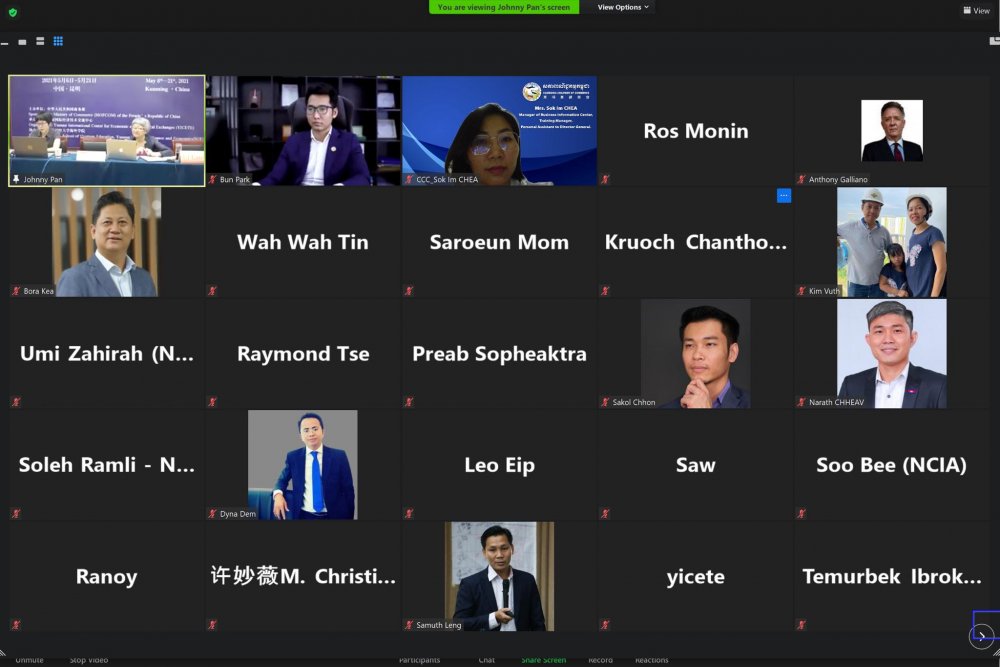Switch to gallery grid view icon

(x=58, y=41)
